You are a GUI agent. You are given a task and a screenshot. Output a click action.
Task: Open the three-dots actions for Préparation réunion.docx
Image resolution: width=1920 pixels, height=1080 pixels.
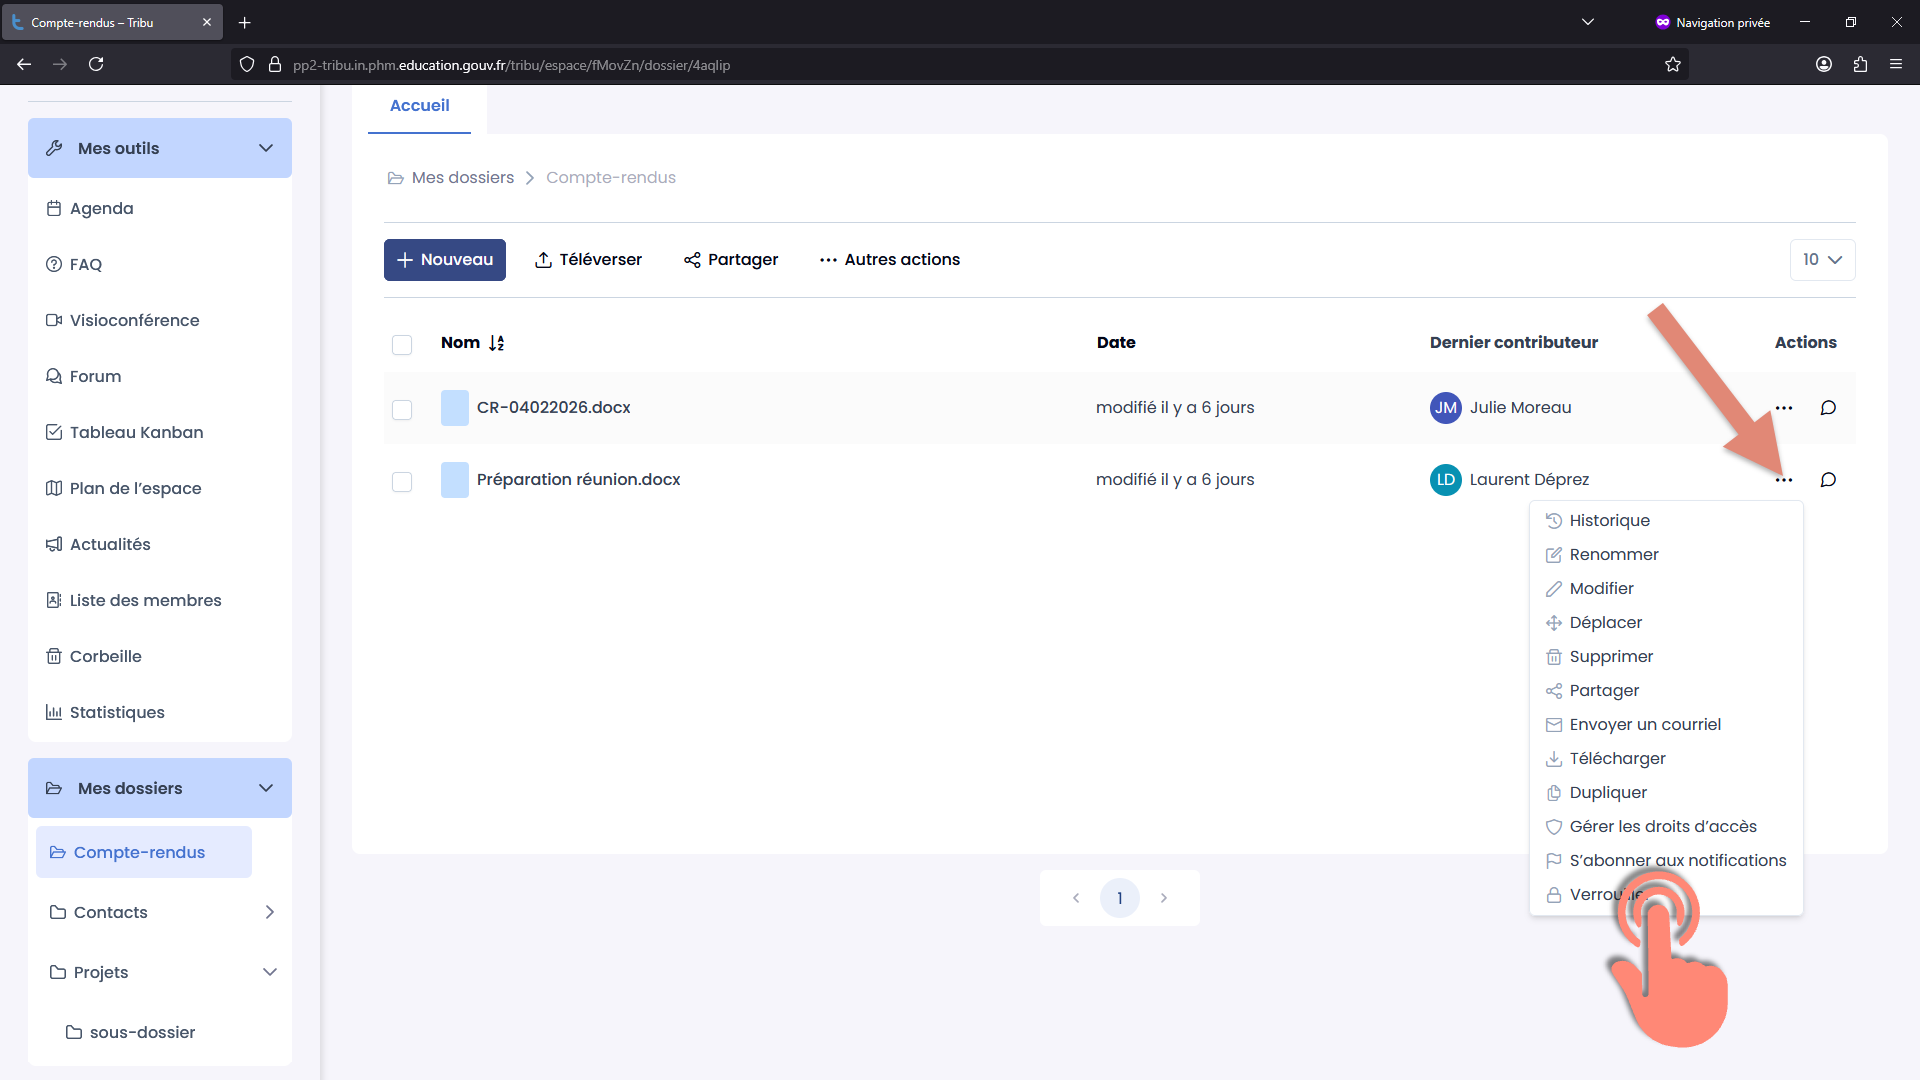point(1784,480)
